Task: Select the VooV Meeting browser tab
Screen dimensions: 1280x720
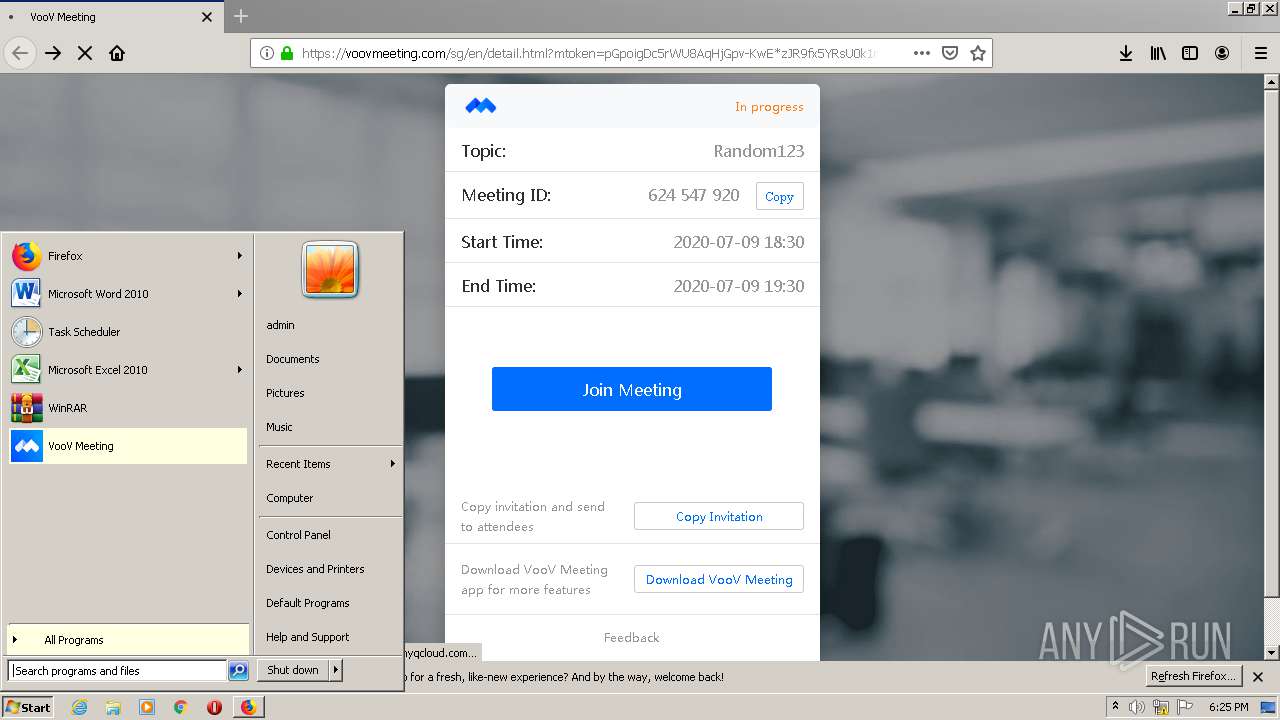Action: point(110,17)
